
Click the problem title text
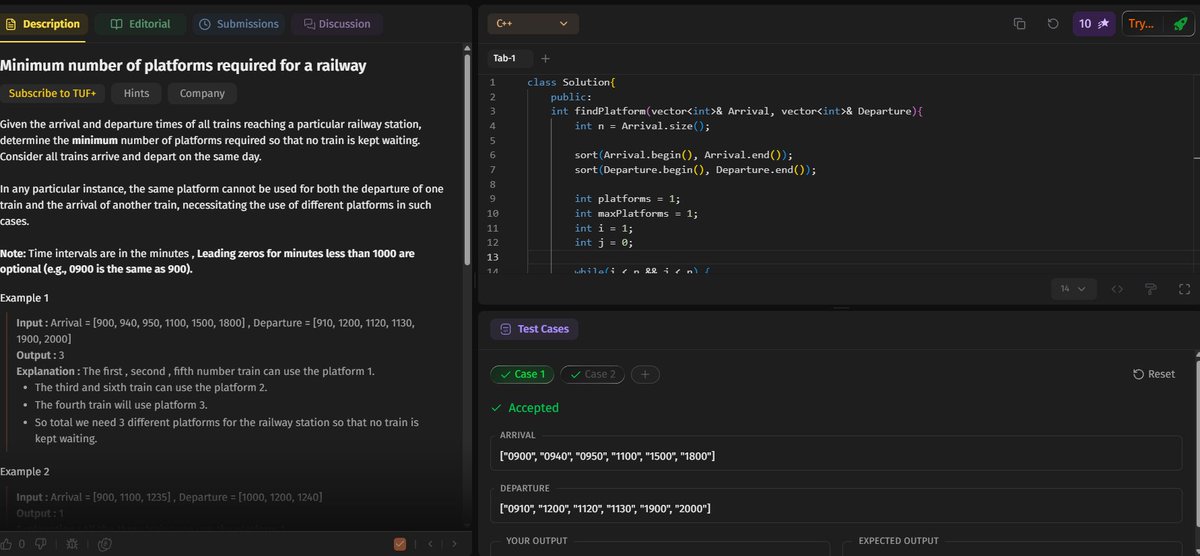tap(183, 66)
